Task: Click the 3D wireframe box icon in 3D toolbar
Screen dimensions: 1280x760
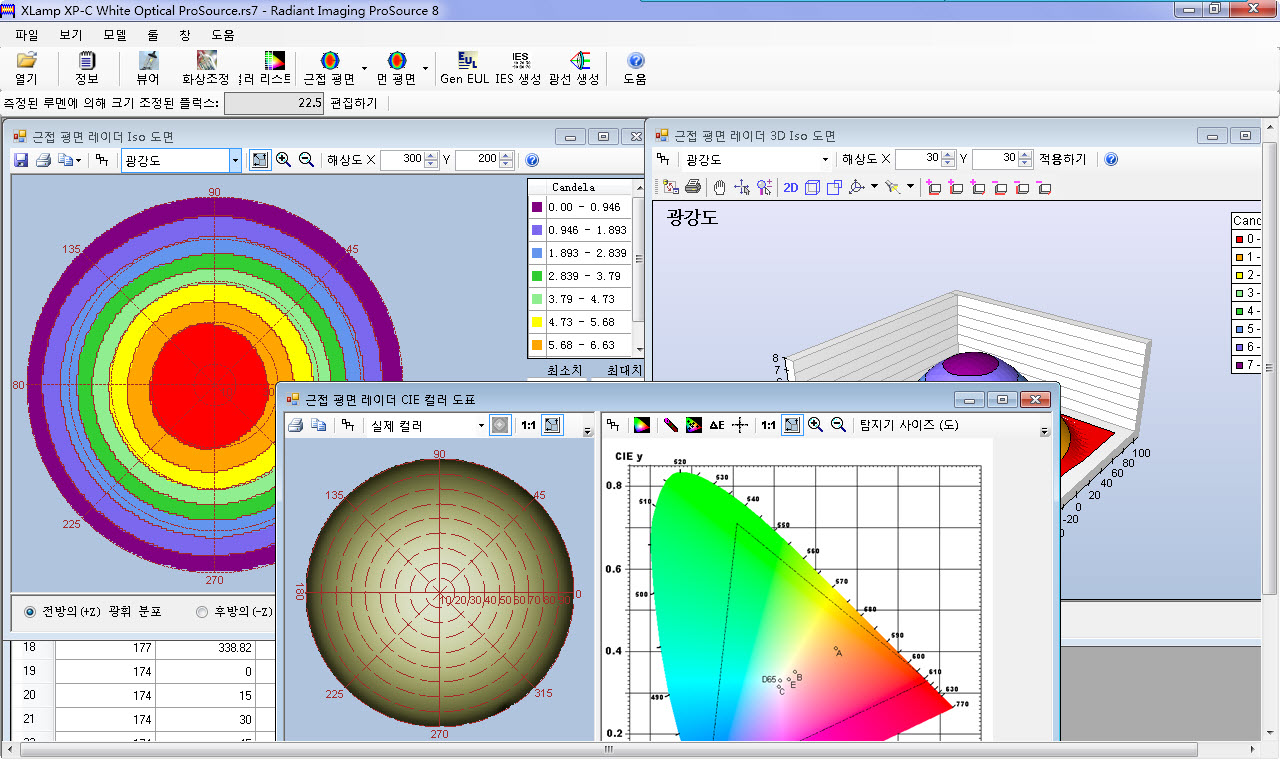Action: point(812,187)
